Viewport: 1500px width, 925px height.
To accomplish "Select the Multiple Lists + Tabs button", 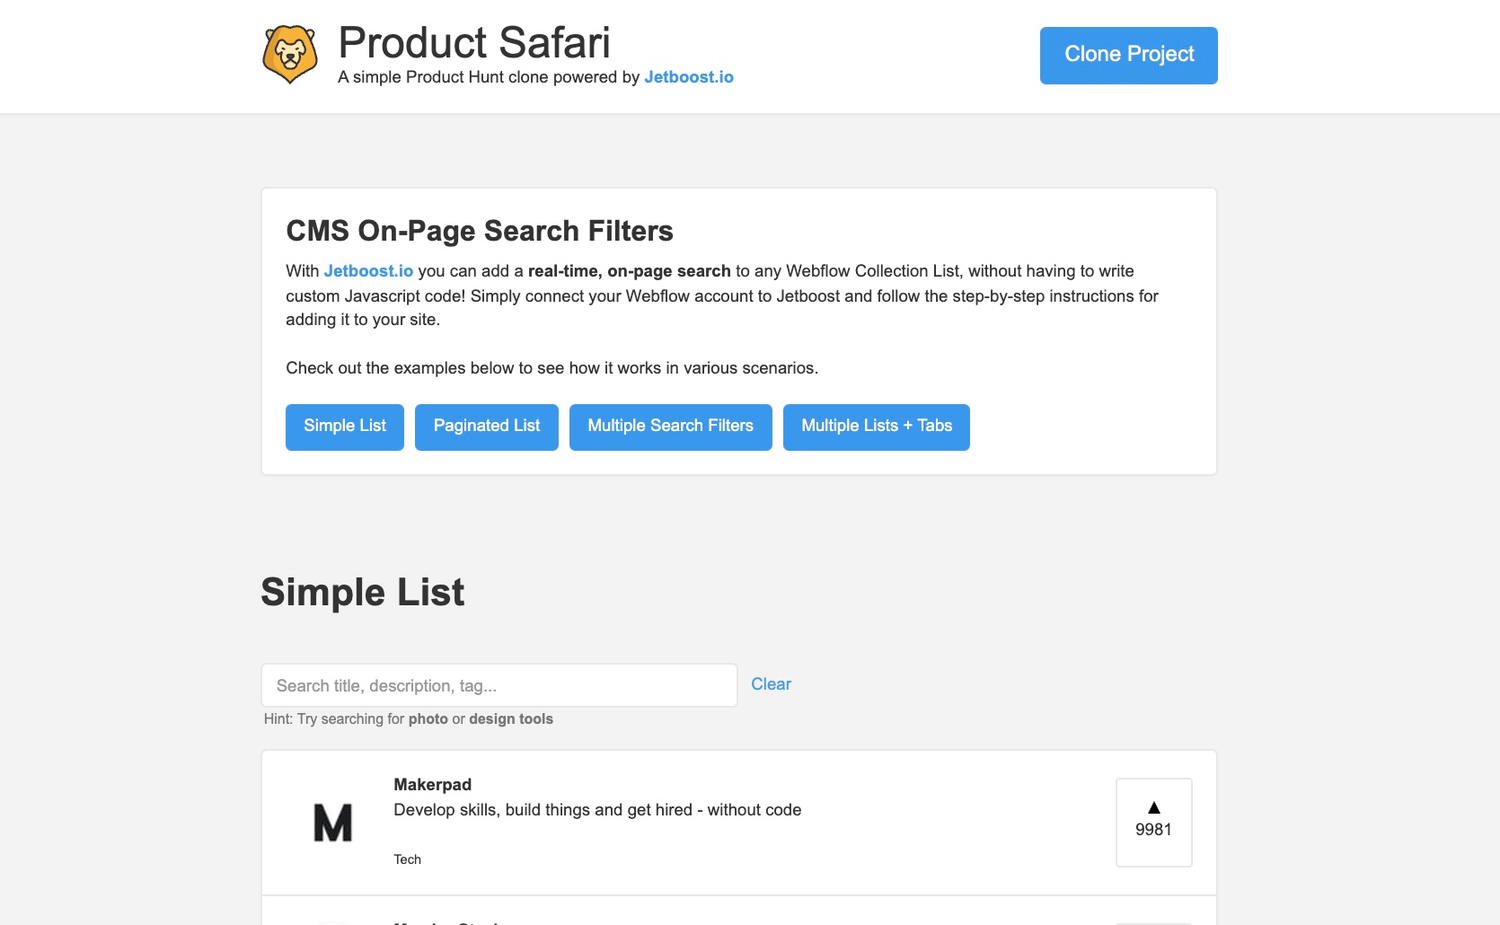I will click(876, 427).
